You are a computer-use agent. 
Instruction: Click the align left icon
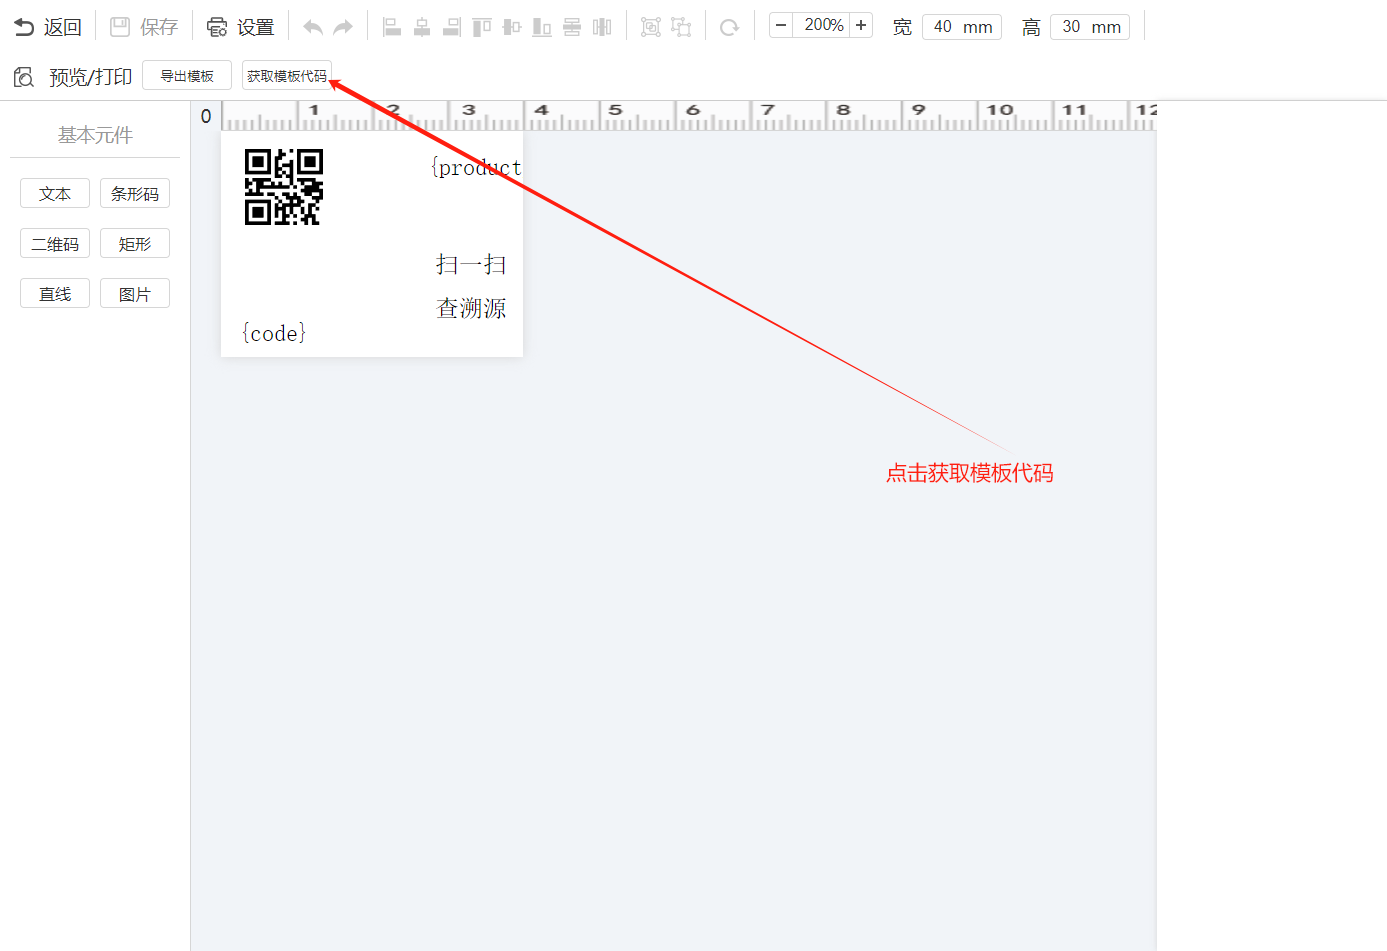pos(392,27)
